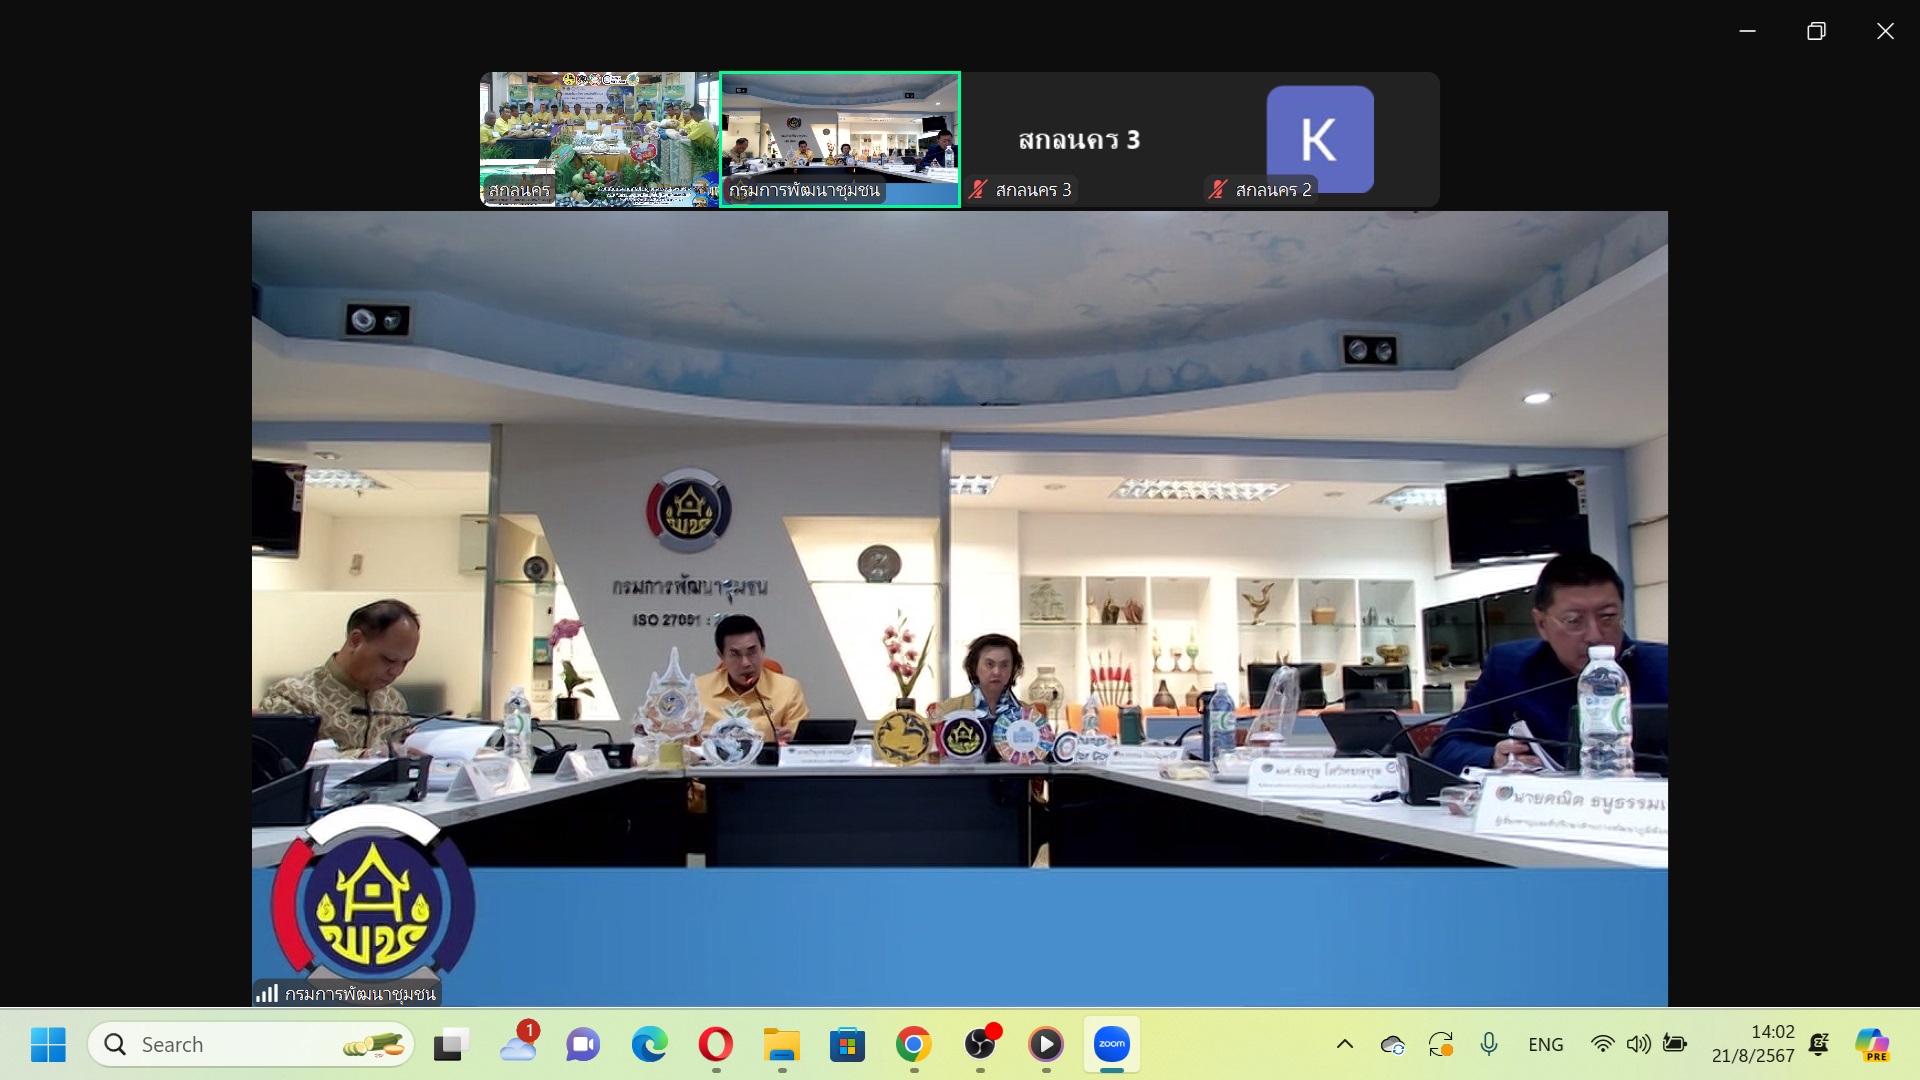The width and height of the screenshot is (1920, 1080).
Task: Select the สกลนคร video thumbnail
Action: tap(600, 139)
